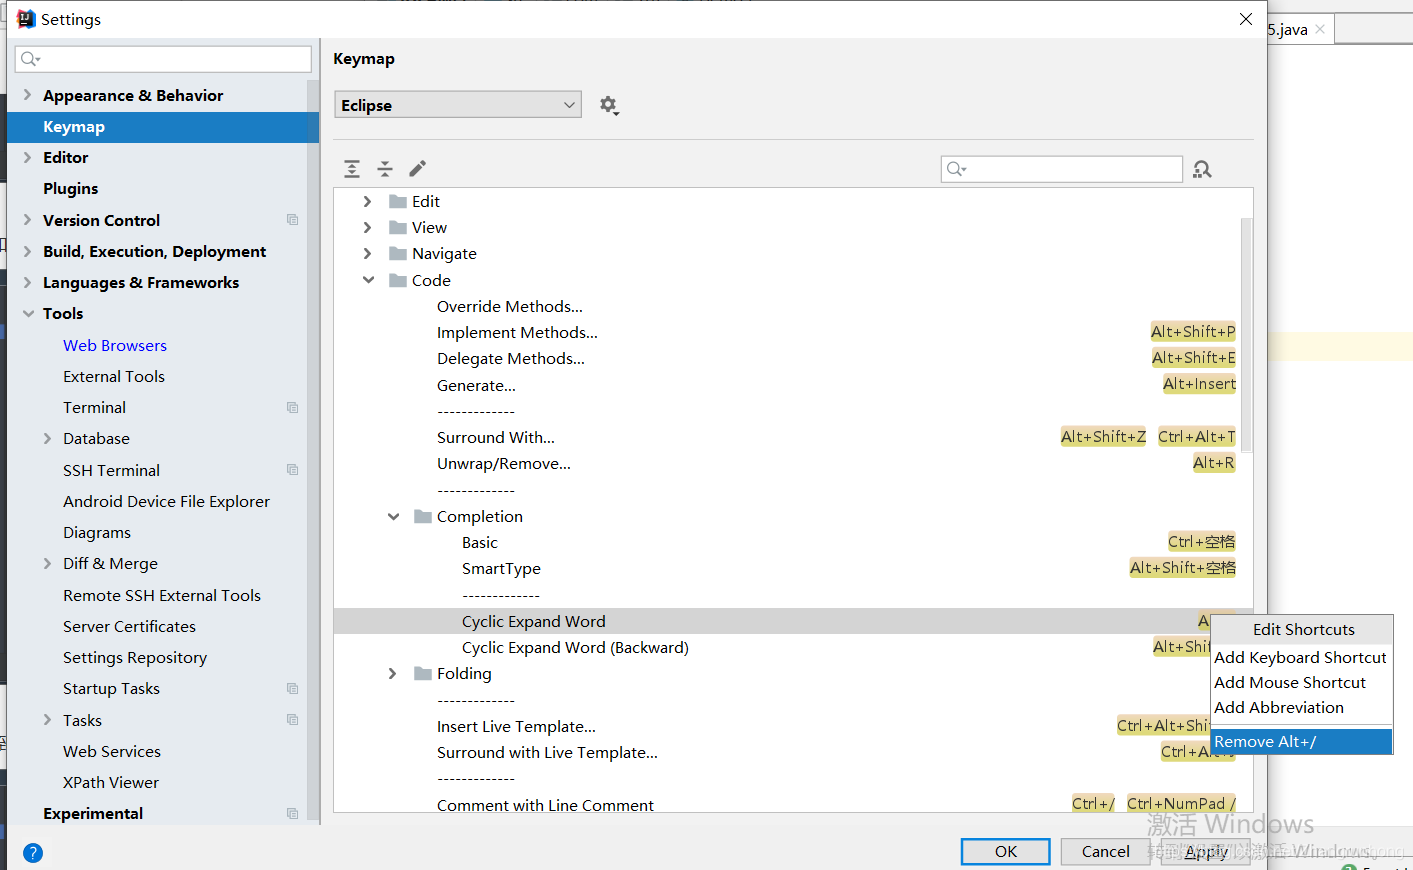Collapse the Tools settings section
Screen dimensions: 1413x870
coord(28,313)
